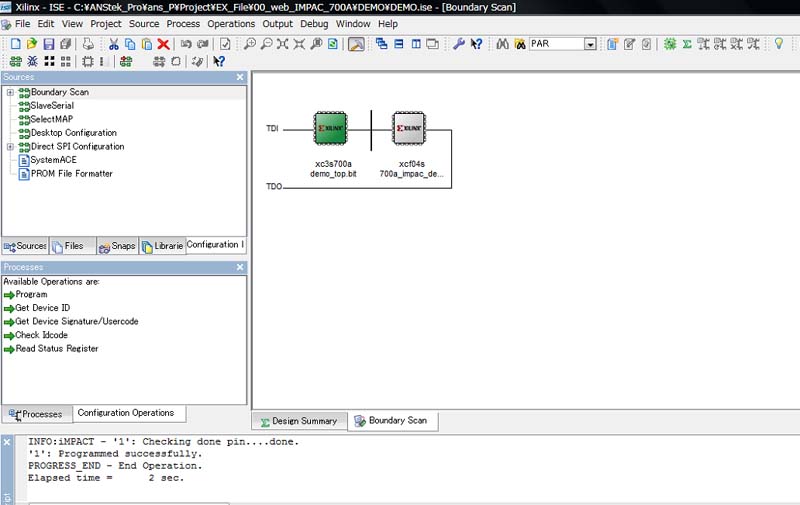
Task: Click the green gear Implement icon
Action: pyautogui.click(x=670, y=44)
